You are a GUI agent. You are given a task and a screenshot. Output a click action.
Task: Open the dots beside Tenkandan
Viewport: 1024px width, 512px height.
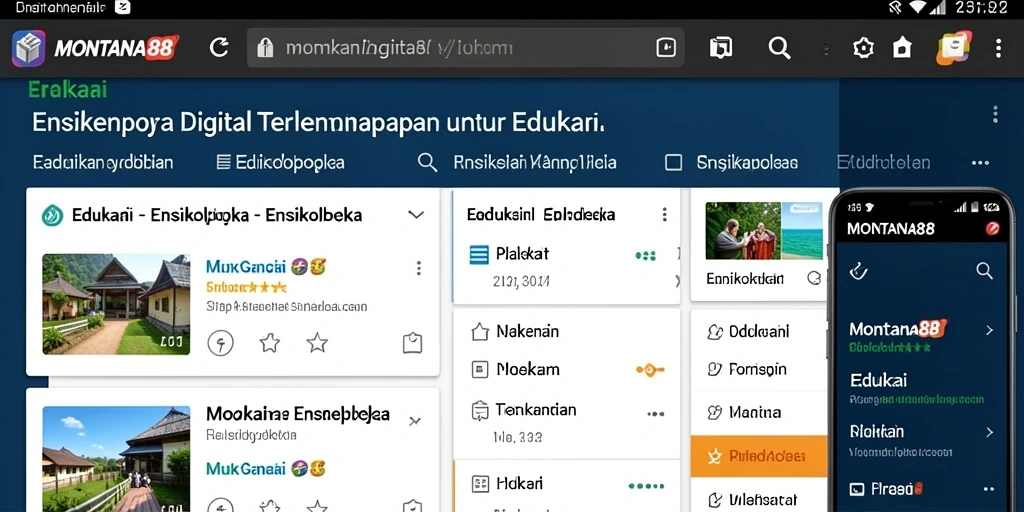(x=655, y=413)
